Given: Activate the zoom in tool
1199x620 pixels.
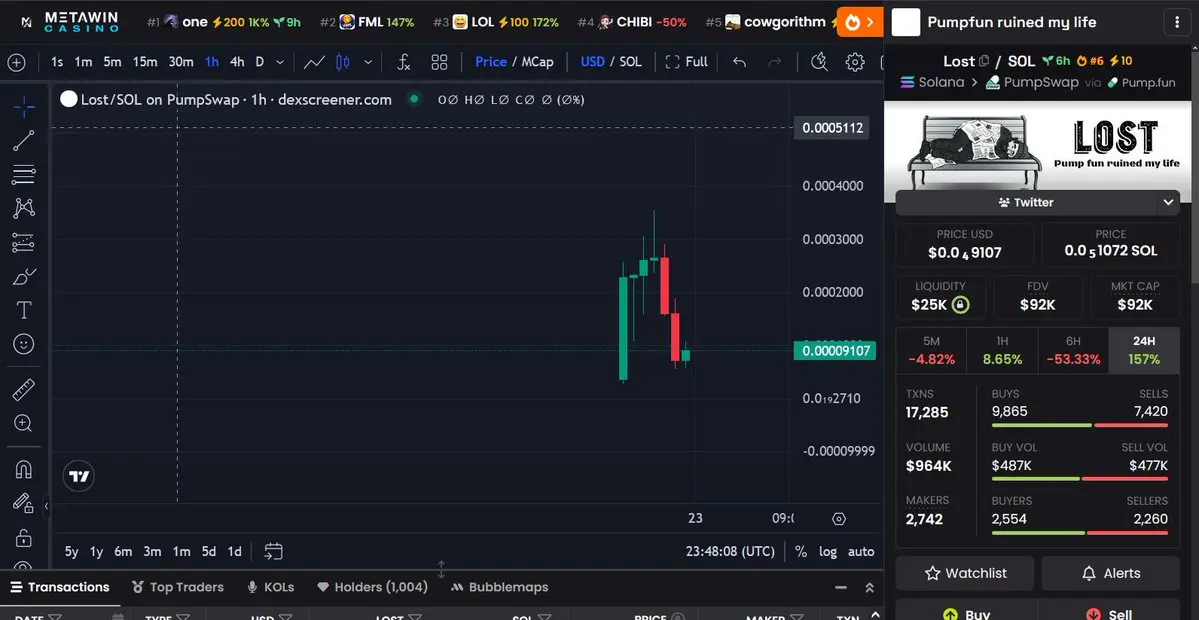Looking at the screenshot, I should 24,423.
